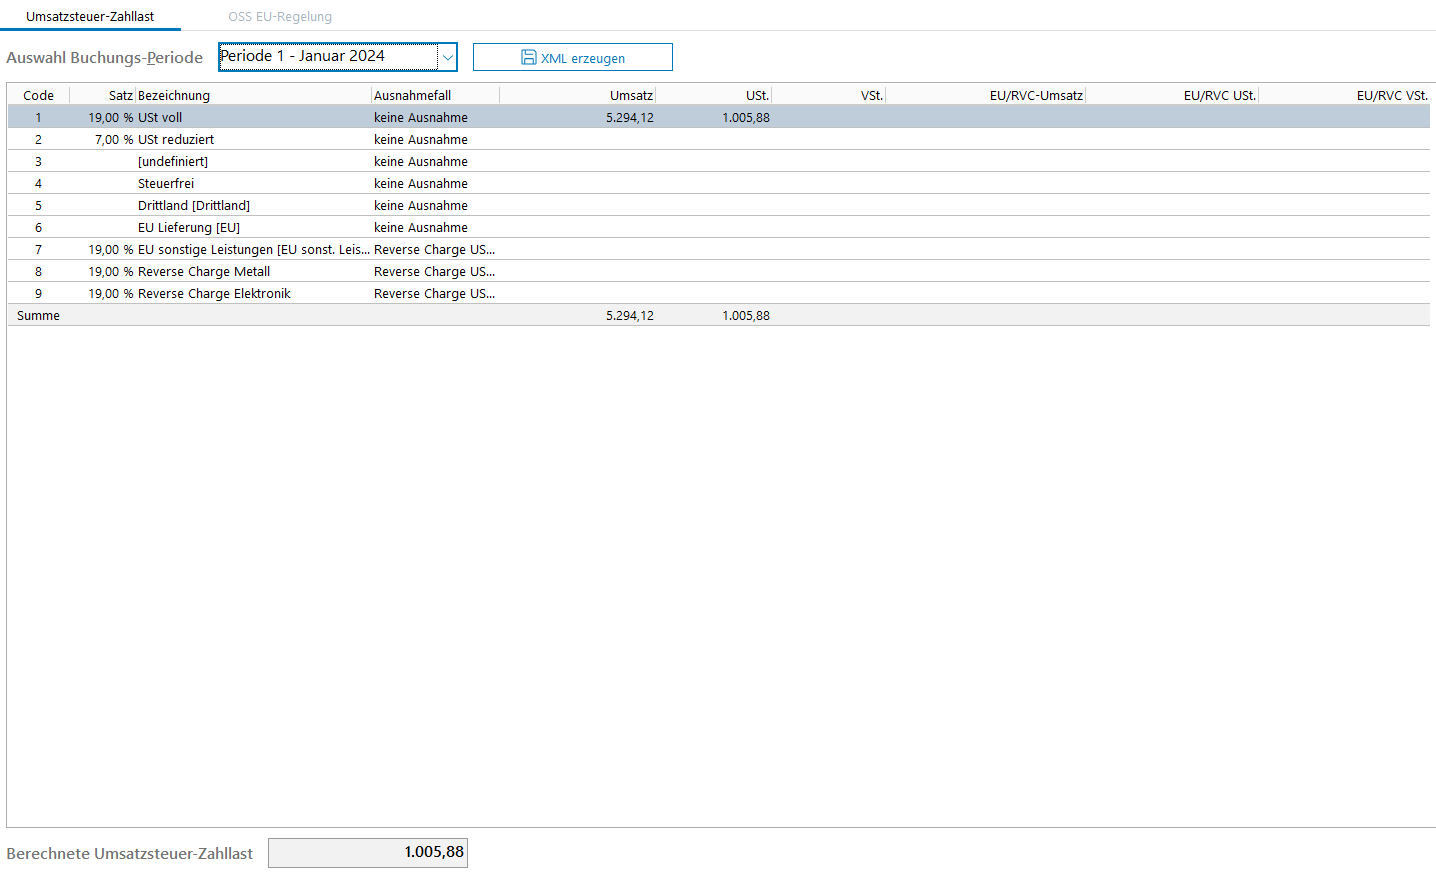This screenshot has width=1436, height=874.
Task: Click the Bezeichnung column header
Action: (174, 96)
